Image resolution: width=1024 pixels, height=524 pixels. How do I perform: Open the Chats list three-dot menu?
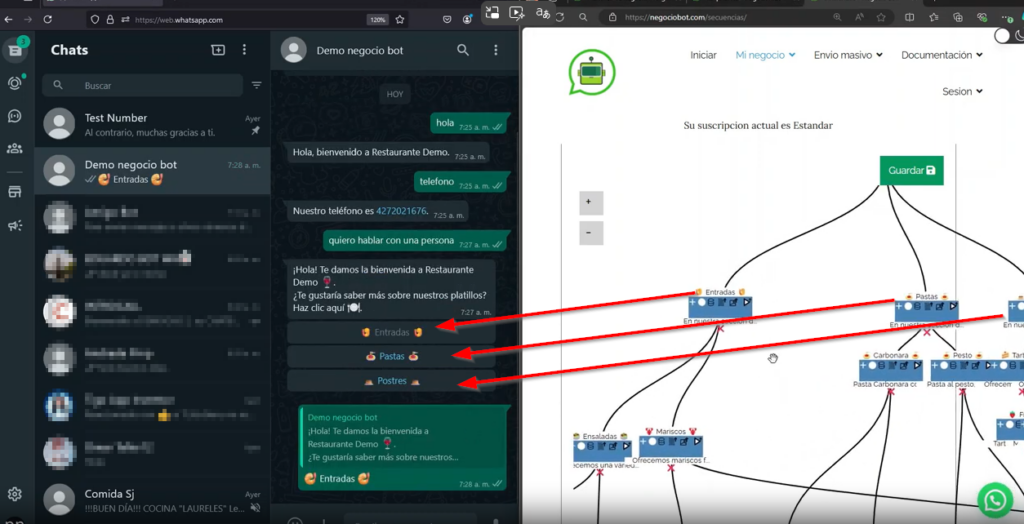pyautogui.click(x=244, y=50)
